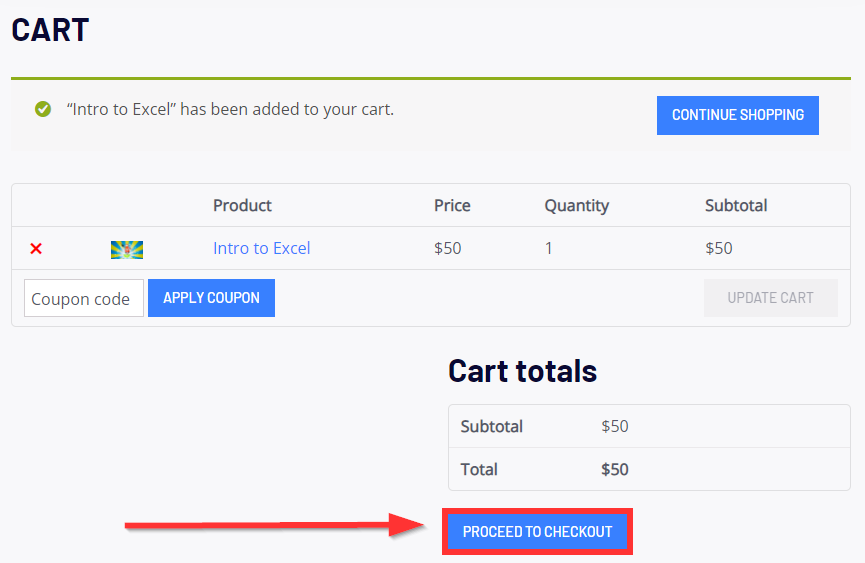This screenshot has height=563, width=865.
Task: Click the Update Cart button
Action: pyautogui.click(x=771, y=298)
